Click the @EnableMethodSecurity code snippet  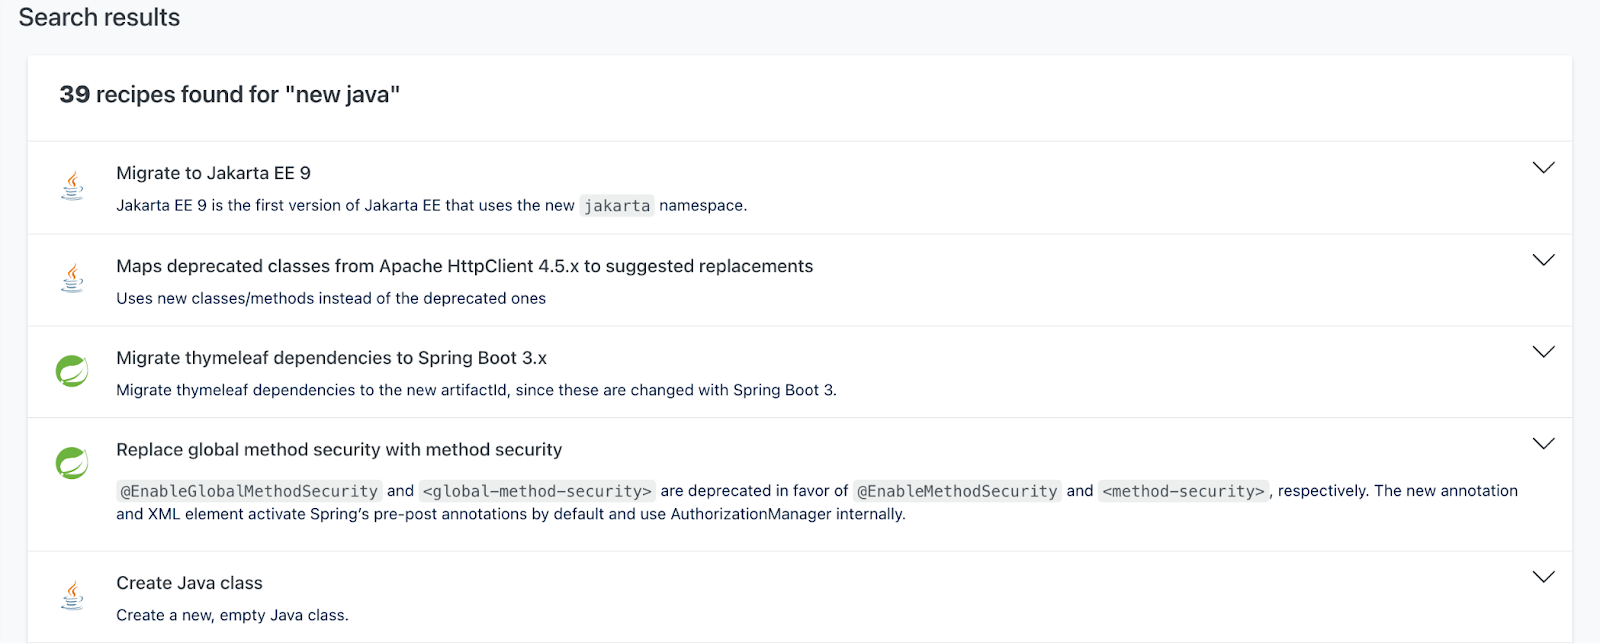pos(957,491)
